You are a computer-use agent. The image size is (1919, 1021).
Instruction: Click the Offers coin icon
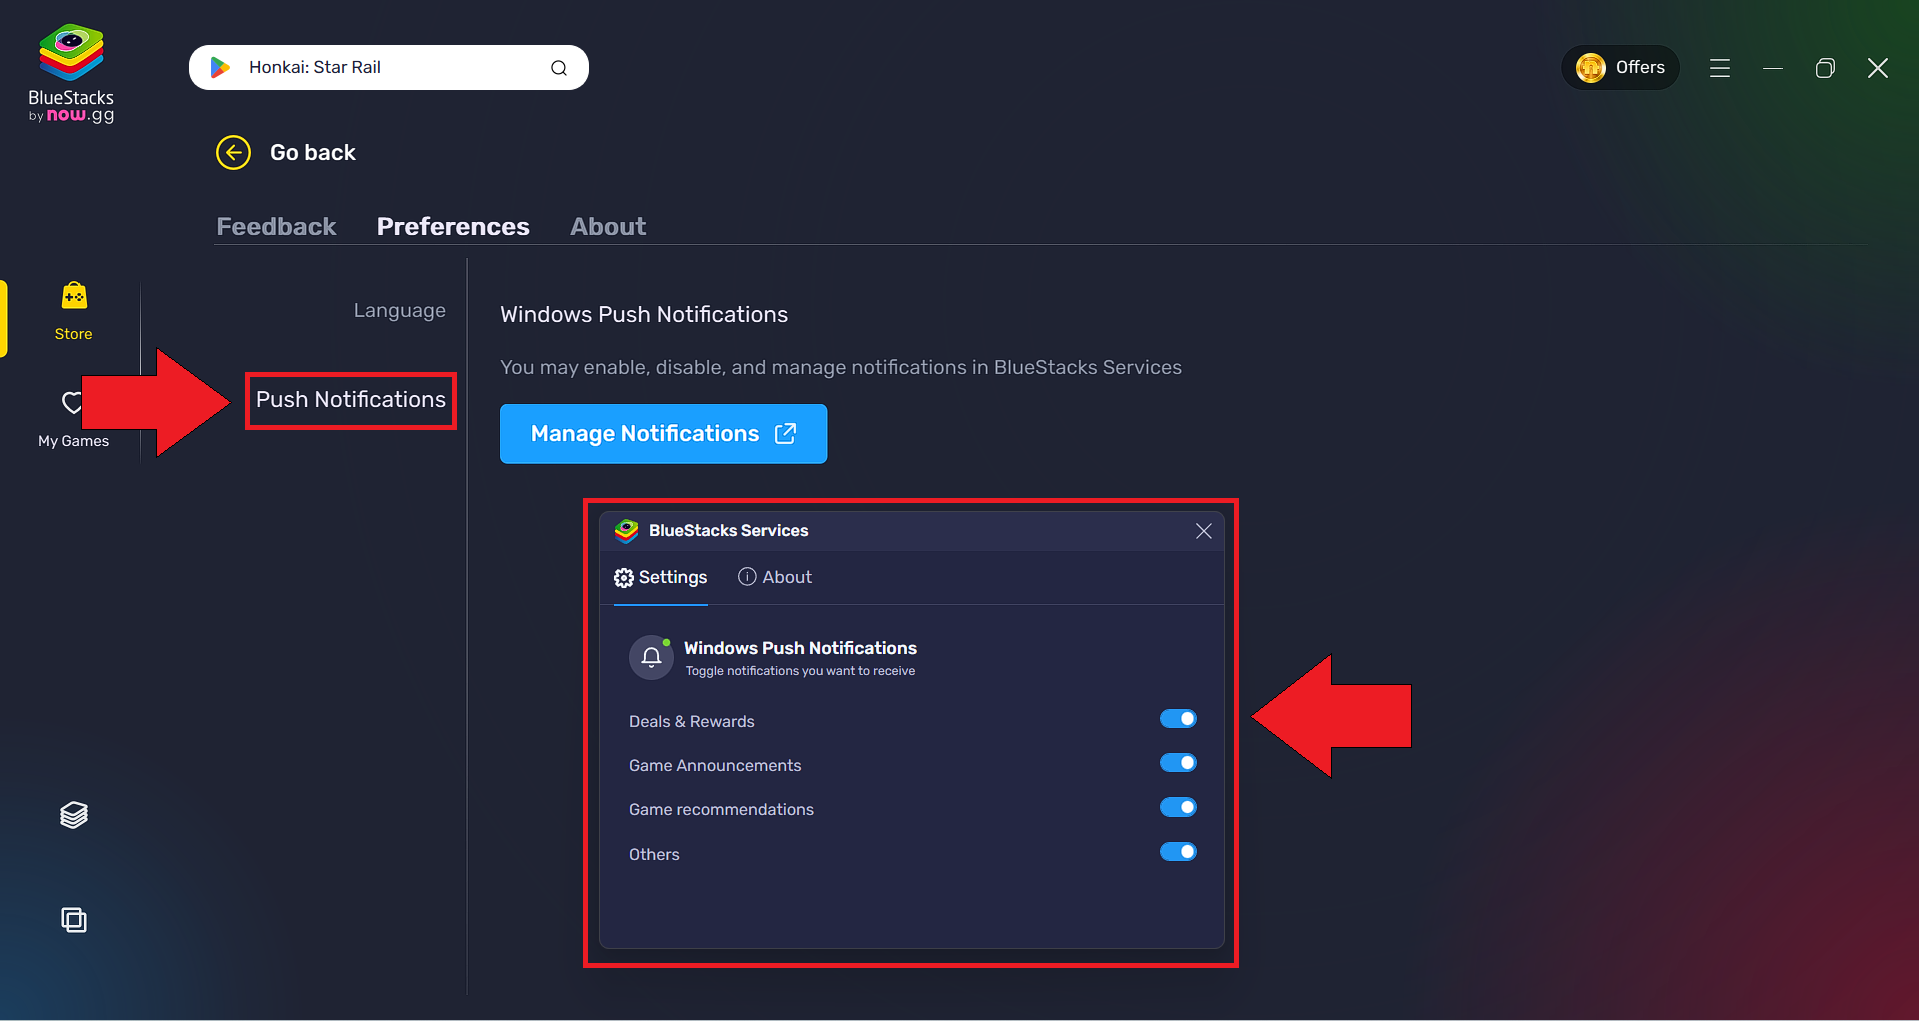(x=1591, y=67)
